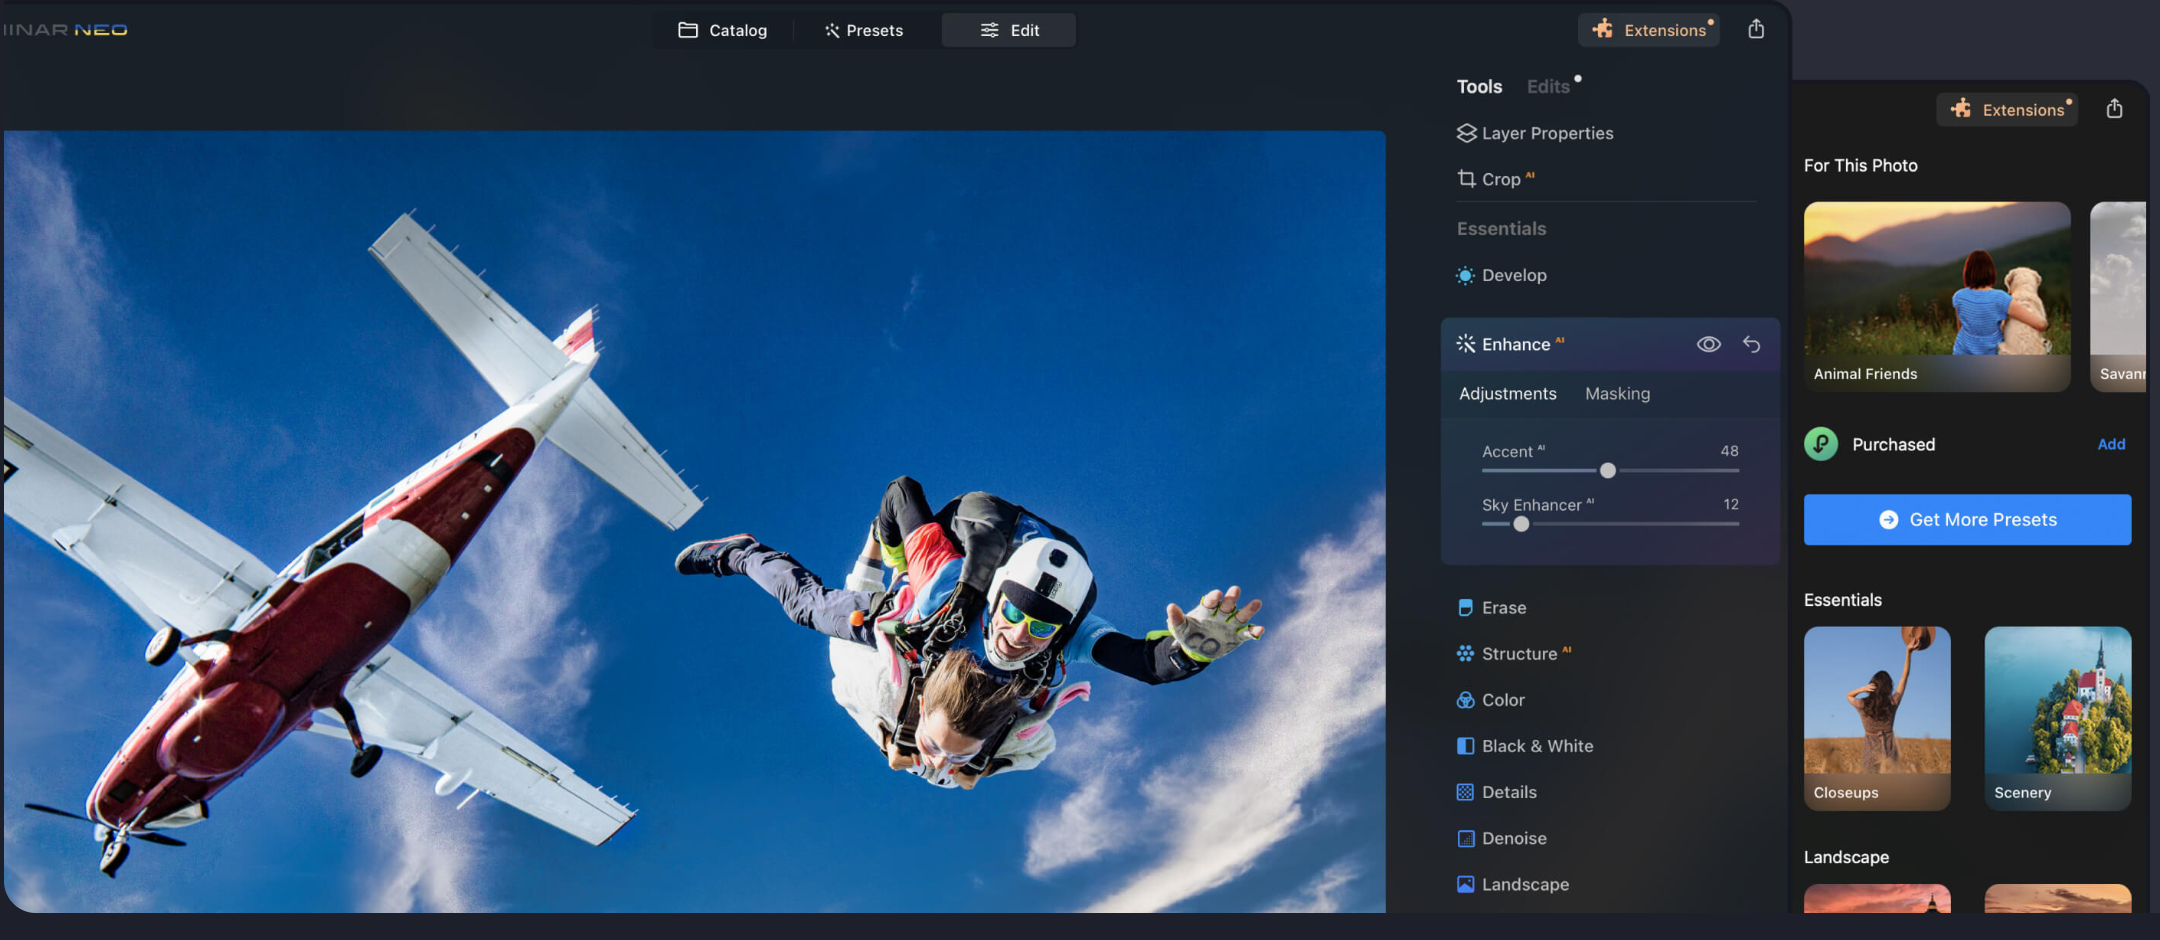Image resolution: width=2160 pixels, height=940 pixels.
Task: Expand the Color tool label
Action: pos(1503,700)
